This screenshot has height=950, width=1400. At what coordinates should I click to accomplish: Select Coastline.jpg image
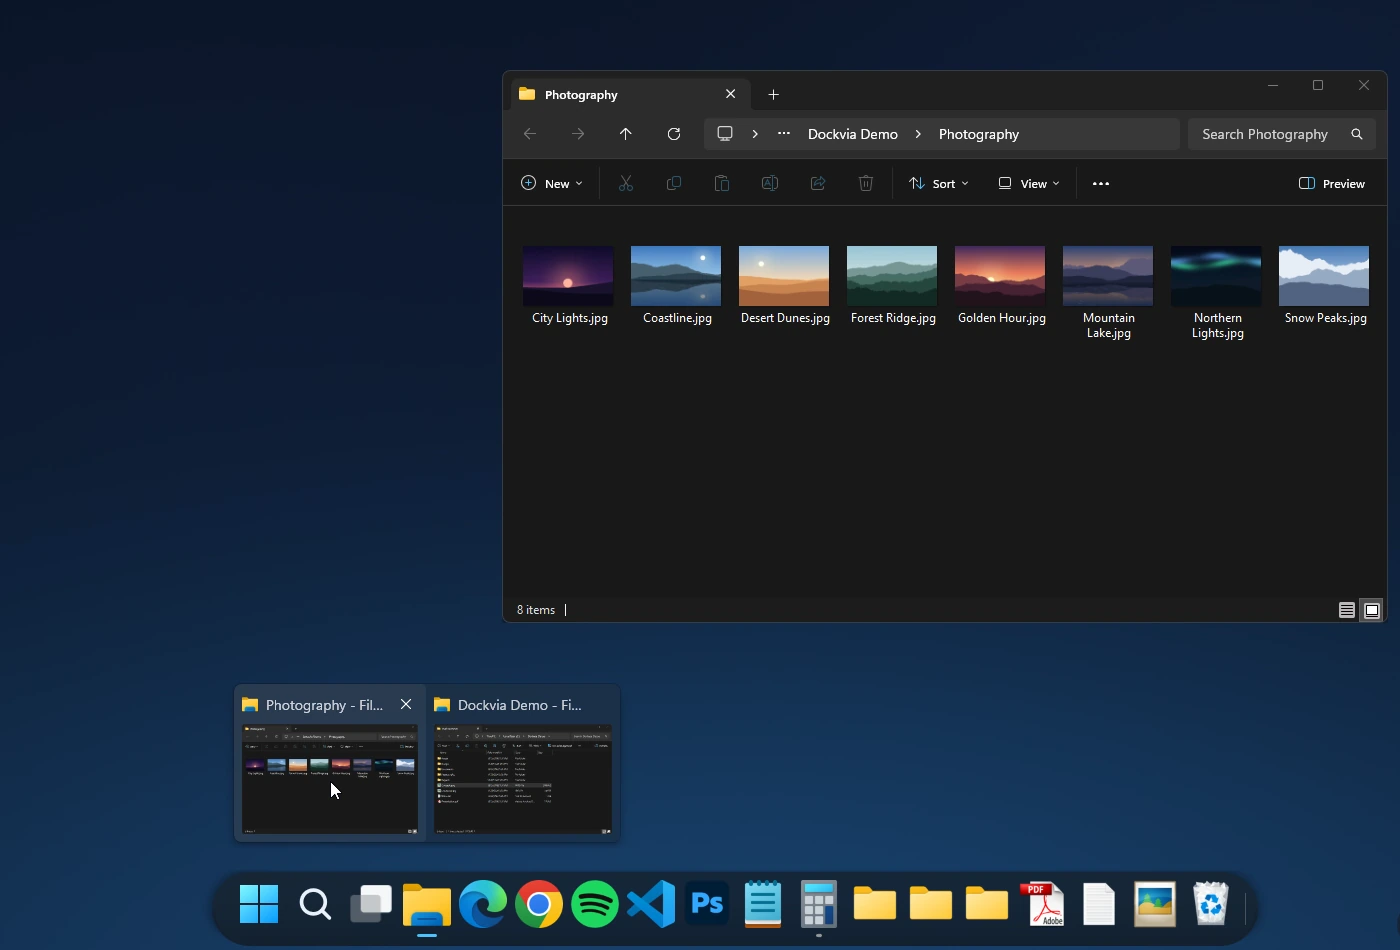(x=676, y=276)
